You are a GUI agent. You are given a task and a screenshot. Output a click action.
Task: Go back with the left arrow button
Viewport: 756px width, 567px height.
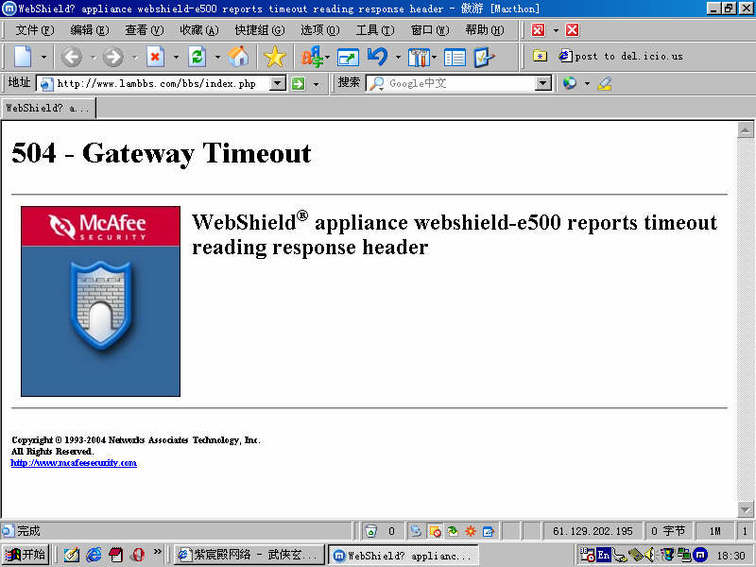coord(71,57)
